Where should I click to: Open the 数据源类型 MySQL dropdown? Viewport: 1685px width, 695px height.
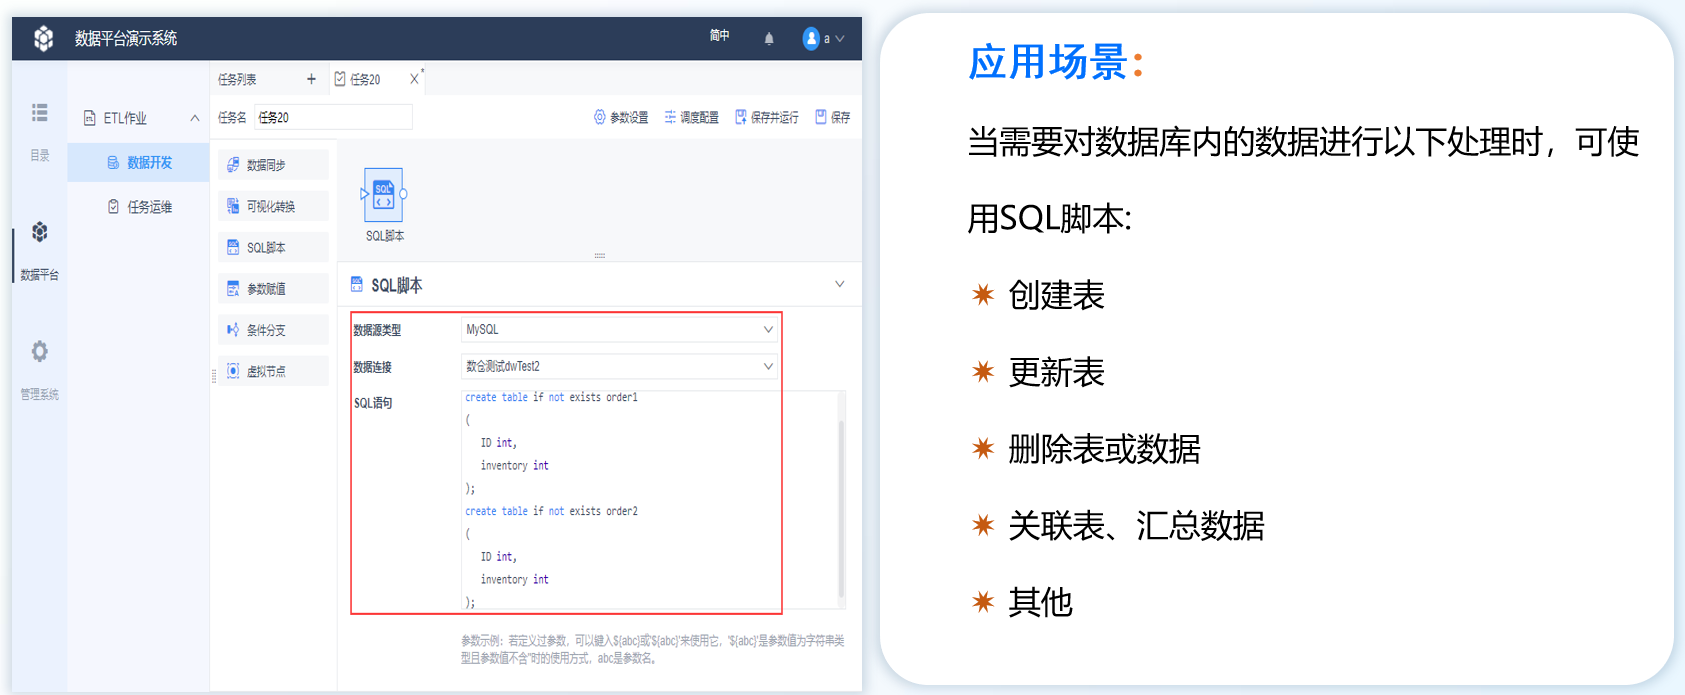tap(619, 329)
